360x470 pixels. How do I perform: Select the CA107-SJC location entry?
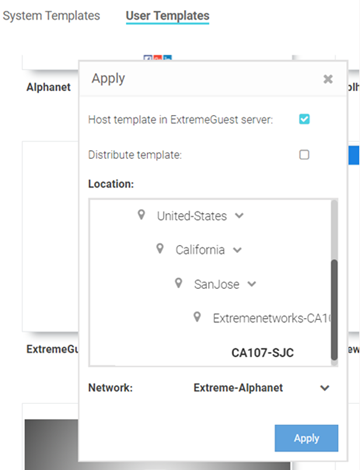[263, 353]
